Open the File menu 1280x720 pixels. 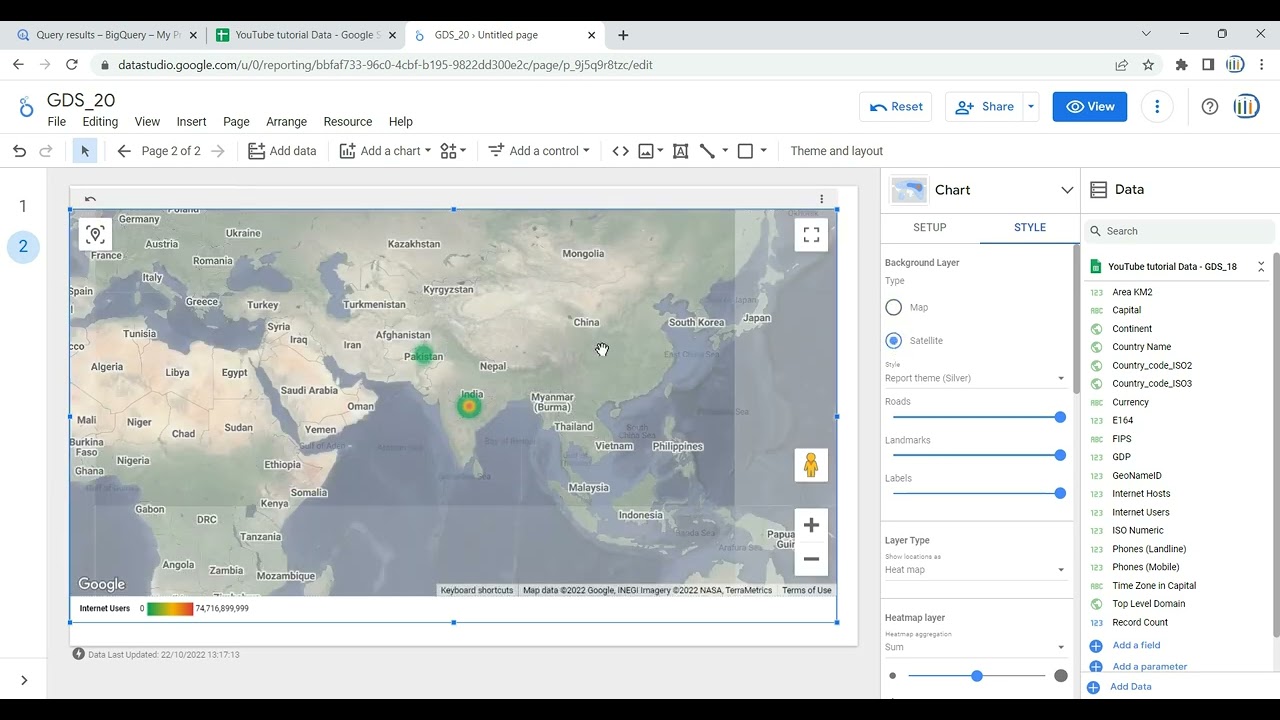click(x=57, y=122)
